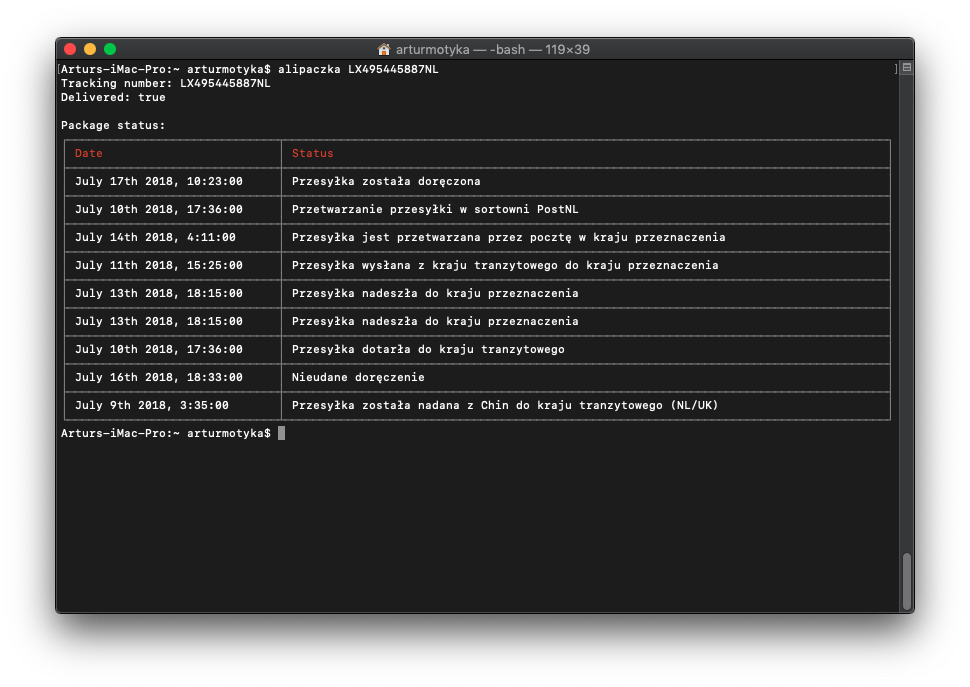Zoom the Terminal window with green button
Image resolution: width=970 pixels, height=687 pixels.
coord(110,49)
